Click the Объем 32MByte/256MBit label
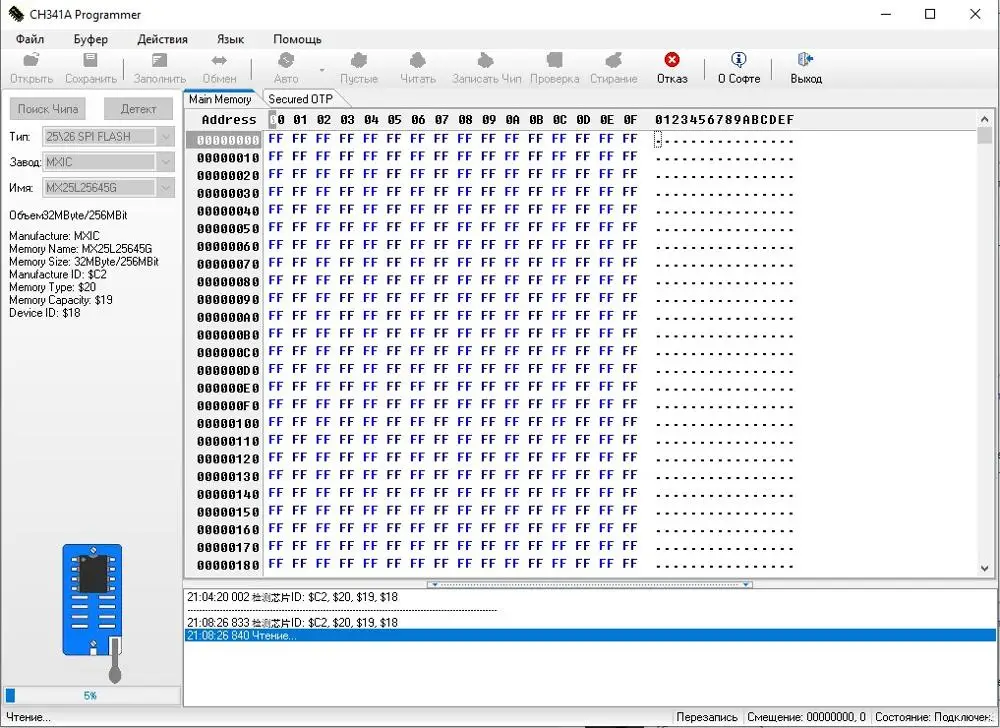Image resolution: width=1000 pixels, height=728 pixels. click(68, 215)
